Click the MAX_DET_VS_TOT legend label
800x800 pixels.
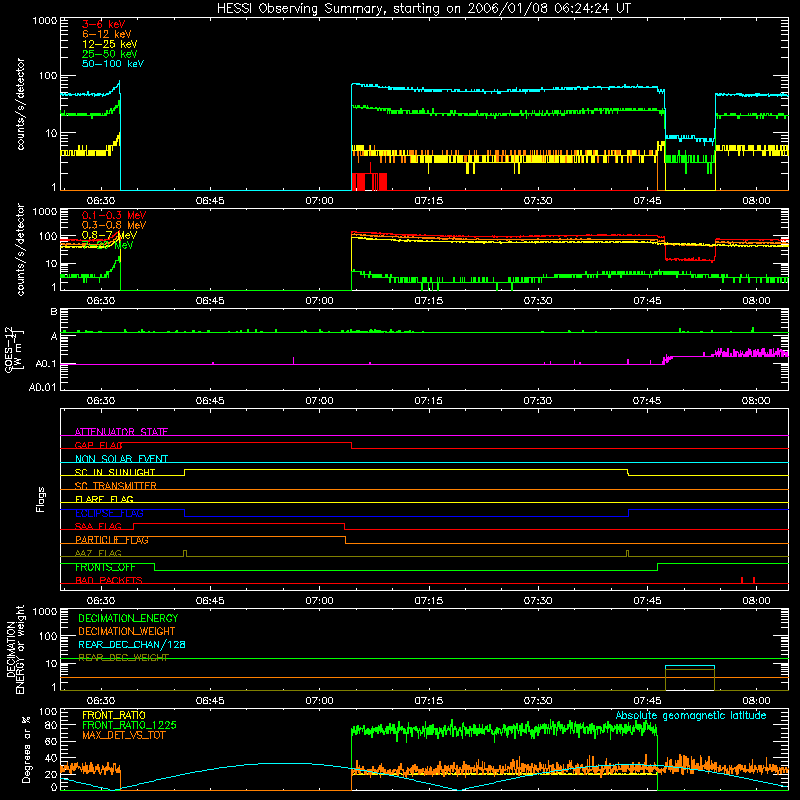click(x=123, y=735)
